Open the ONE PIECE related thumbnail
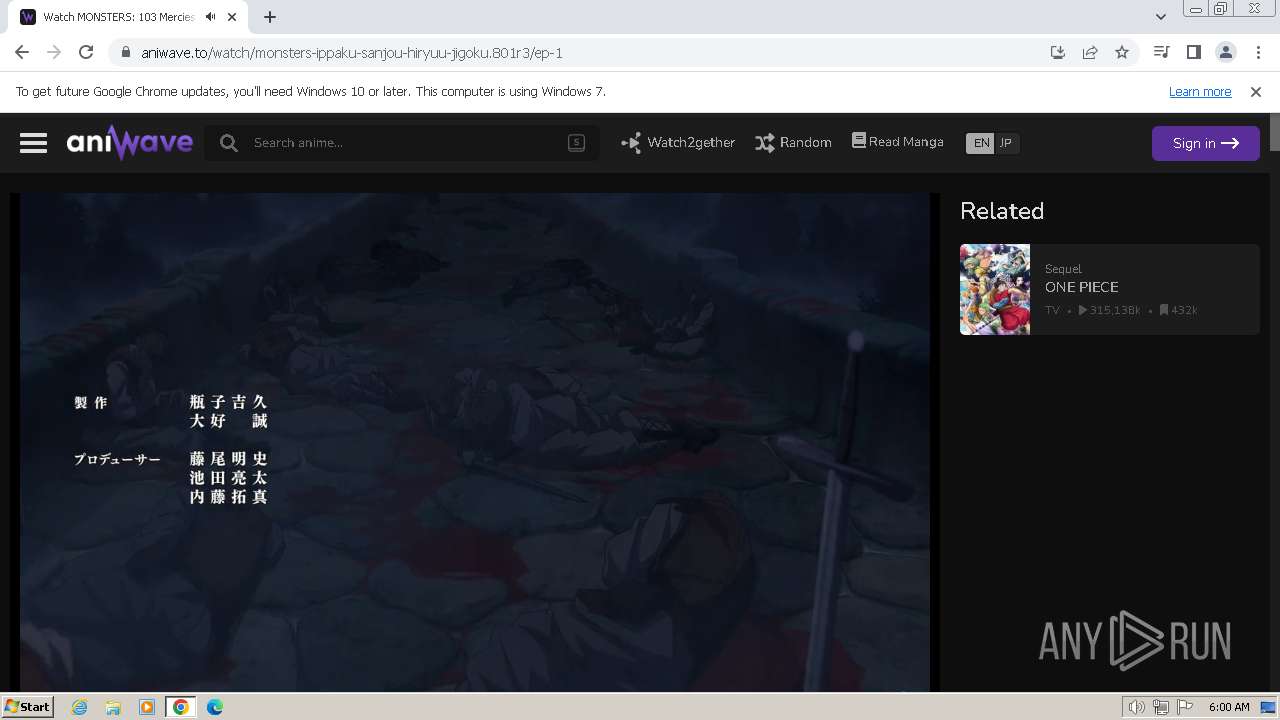 pos(995,289)
